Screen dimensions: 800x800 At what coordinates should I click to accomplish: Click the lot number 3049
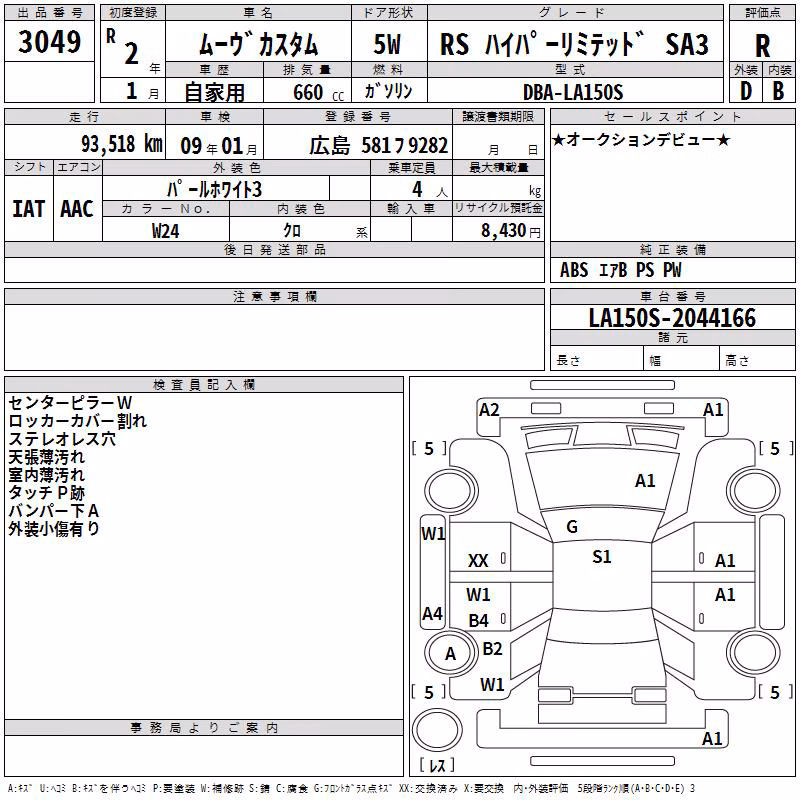(x=49, y=42)
